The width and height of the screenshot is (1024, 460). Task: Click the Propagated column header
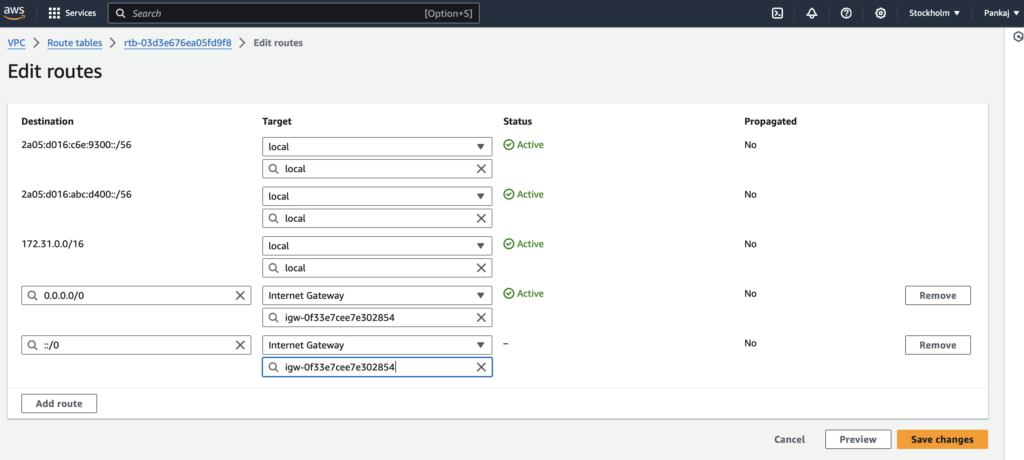pos(770,122)
